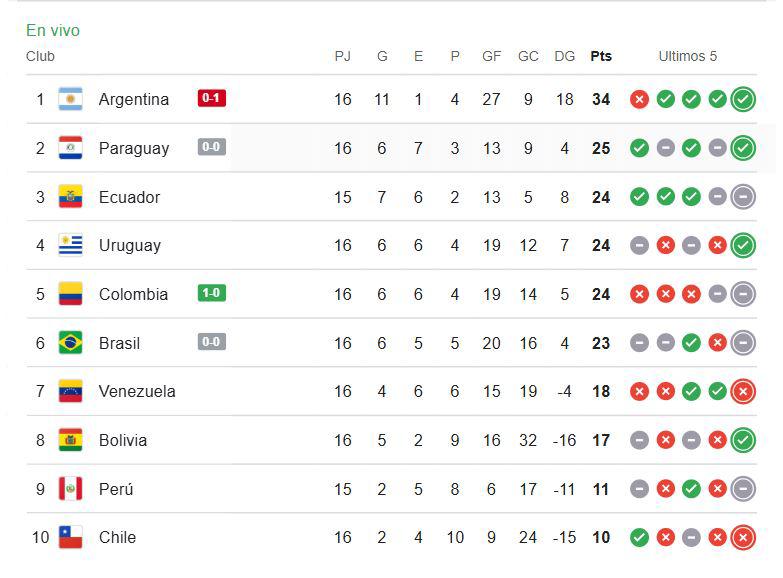Click Venezuela's latest match loss indicator
The image size is (783, 578).
pyautogui.click(x=742, y=391)
